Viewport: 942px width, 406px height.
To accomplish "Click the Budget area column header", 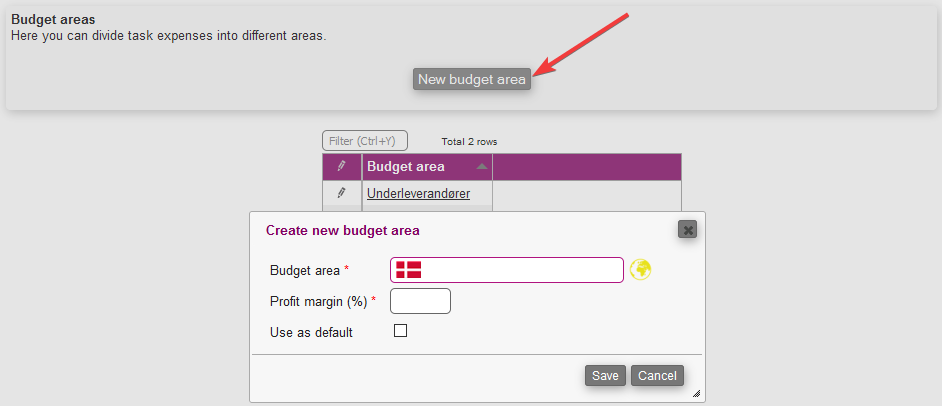I will tap(427, 167).
